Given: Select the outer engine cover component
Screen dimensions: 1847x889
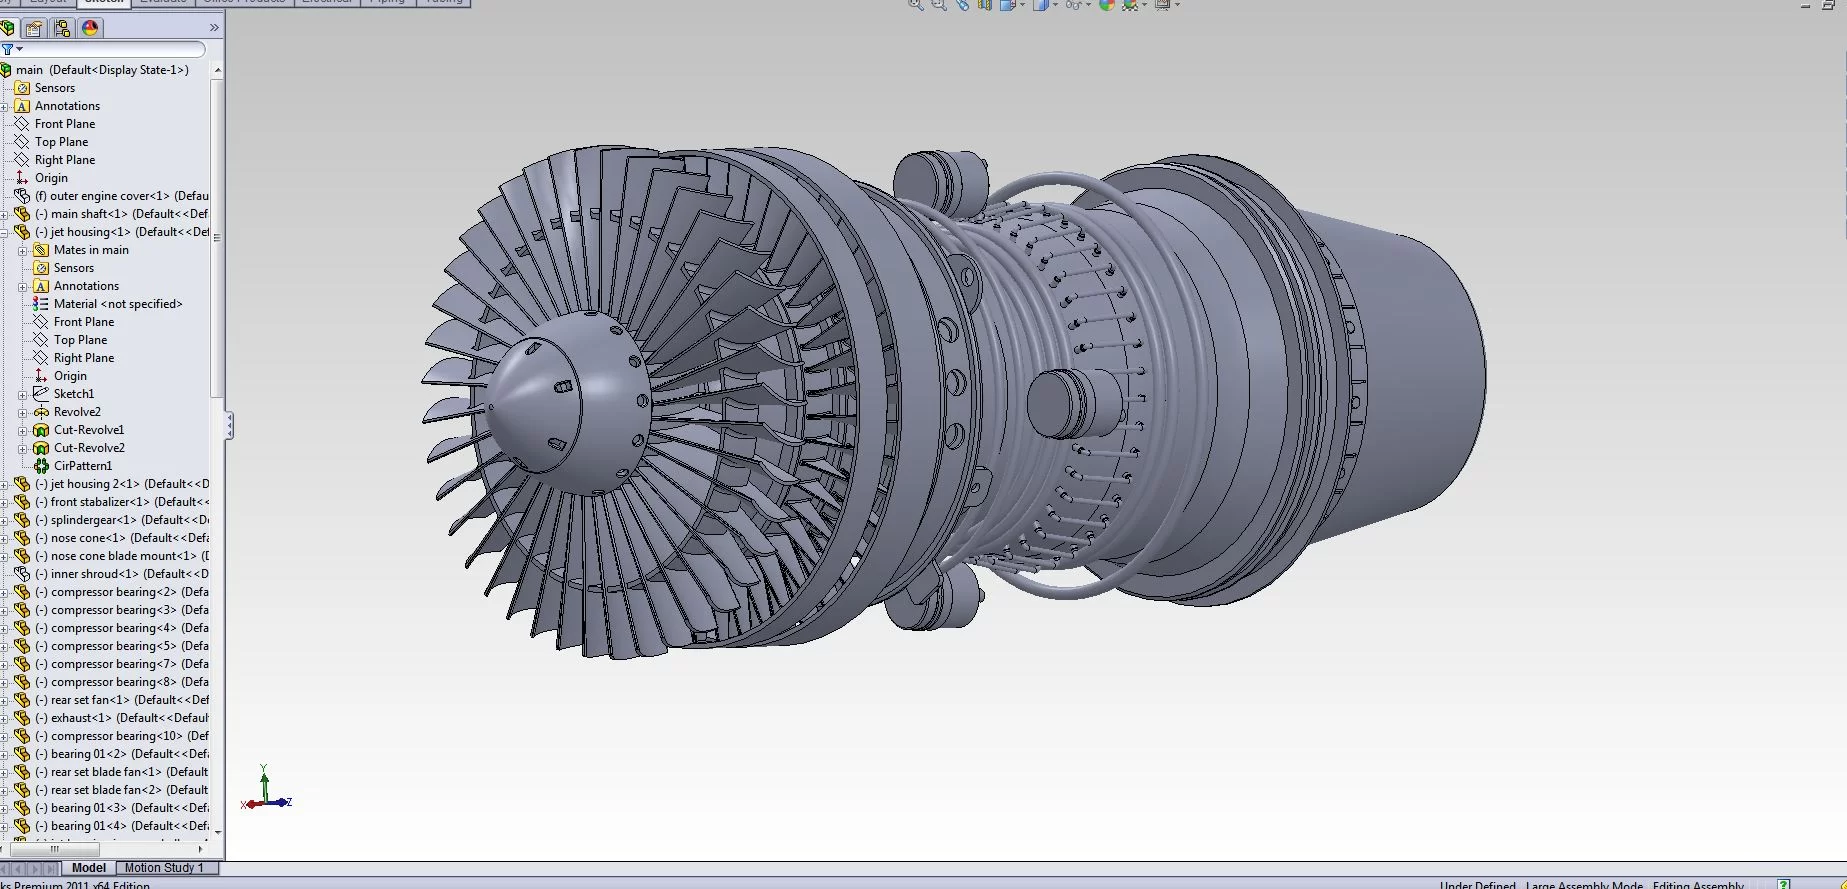Looking at the screenshot, I should 121,196.
